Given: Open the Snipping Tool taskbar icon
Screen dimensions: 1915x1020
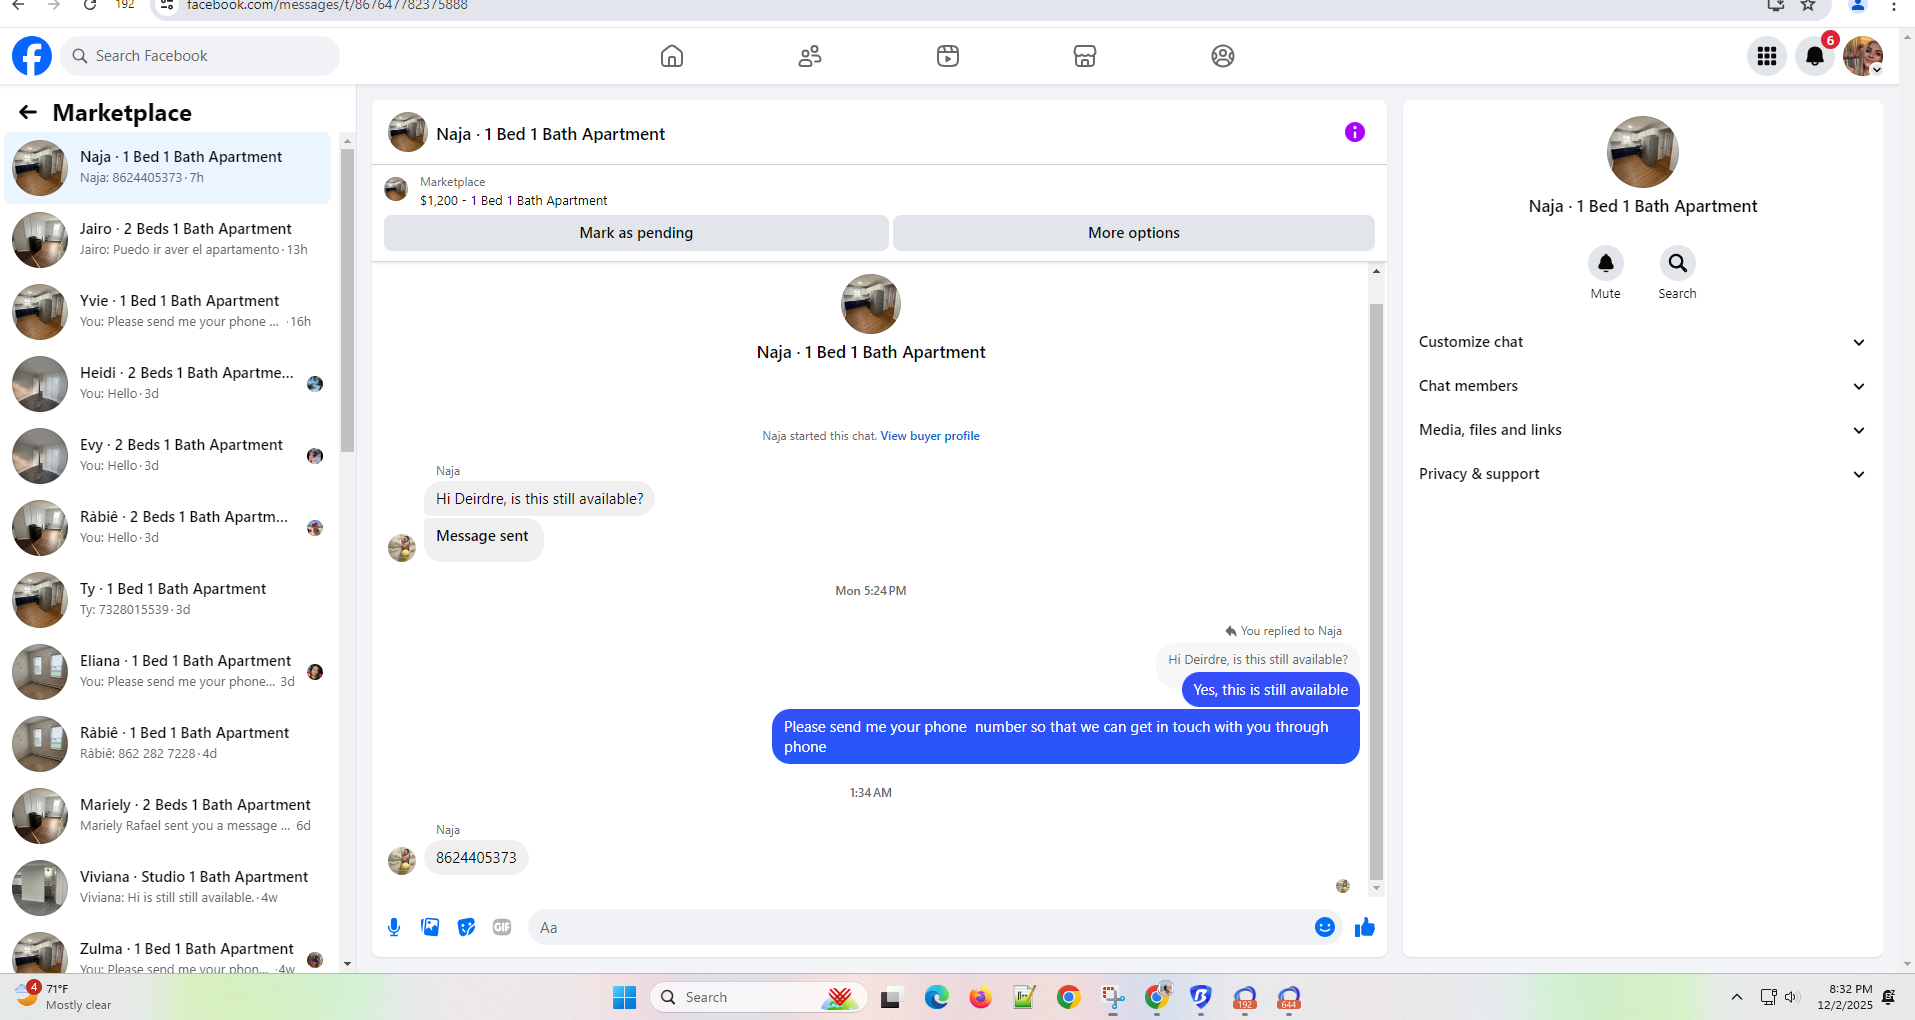Looking at the screenshot, I should (1113, 997).
